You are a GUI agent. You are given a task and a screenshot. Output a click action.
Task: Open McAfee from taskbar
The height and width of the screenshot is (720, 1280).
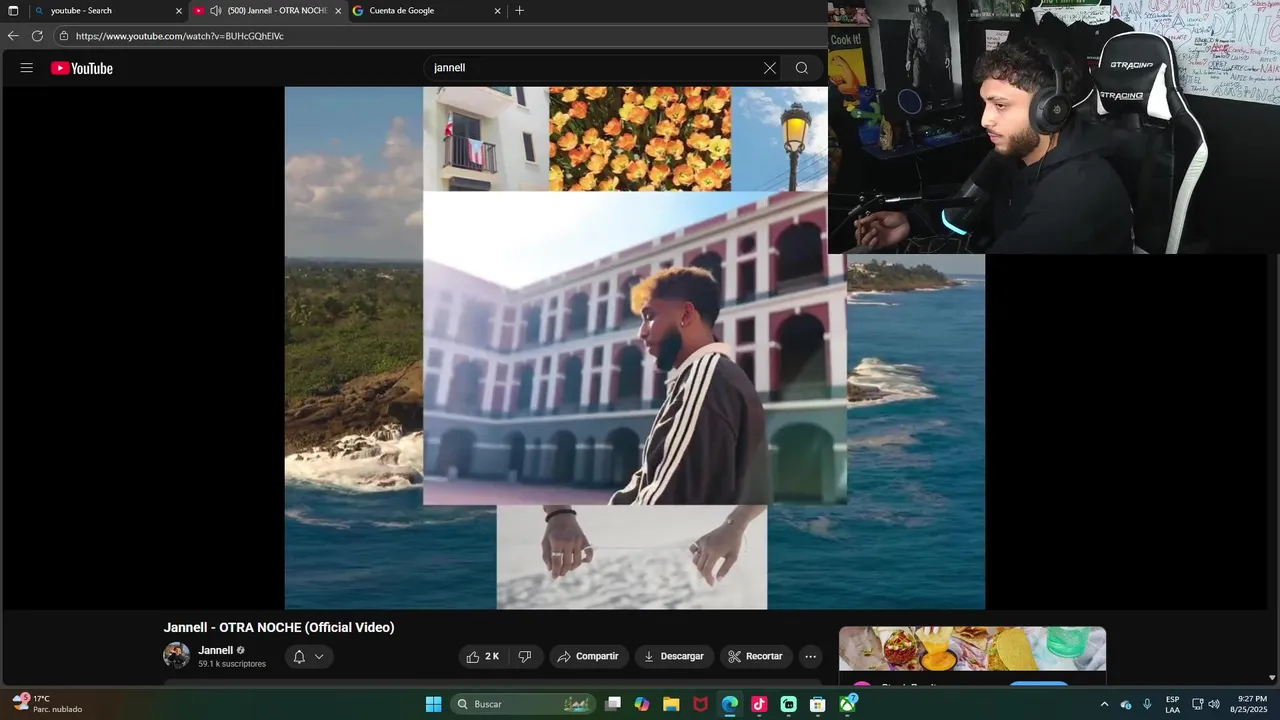click(x=700, y=704)
